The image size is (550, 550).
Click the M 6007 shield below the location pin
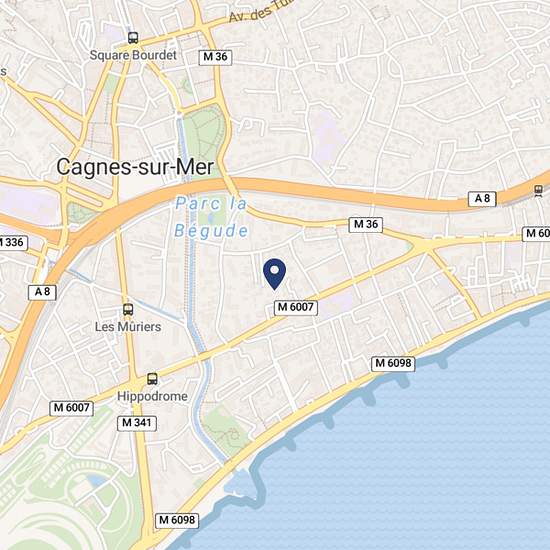click(296, 307)
